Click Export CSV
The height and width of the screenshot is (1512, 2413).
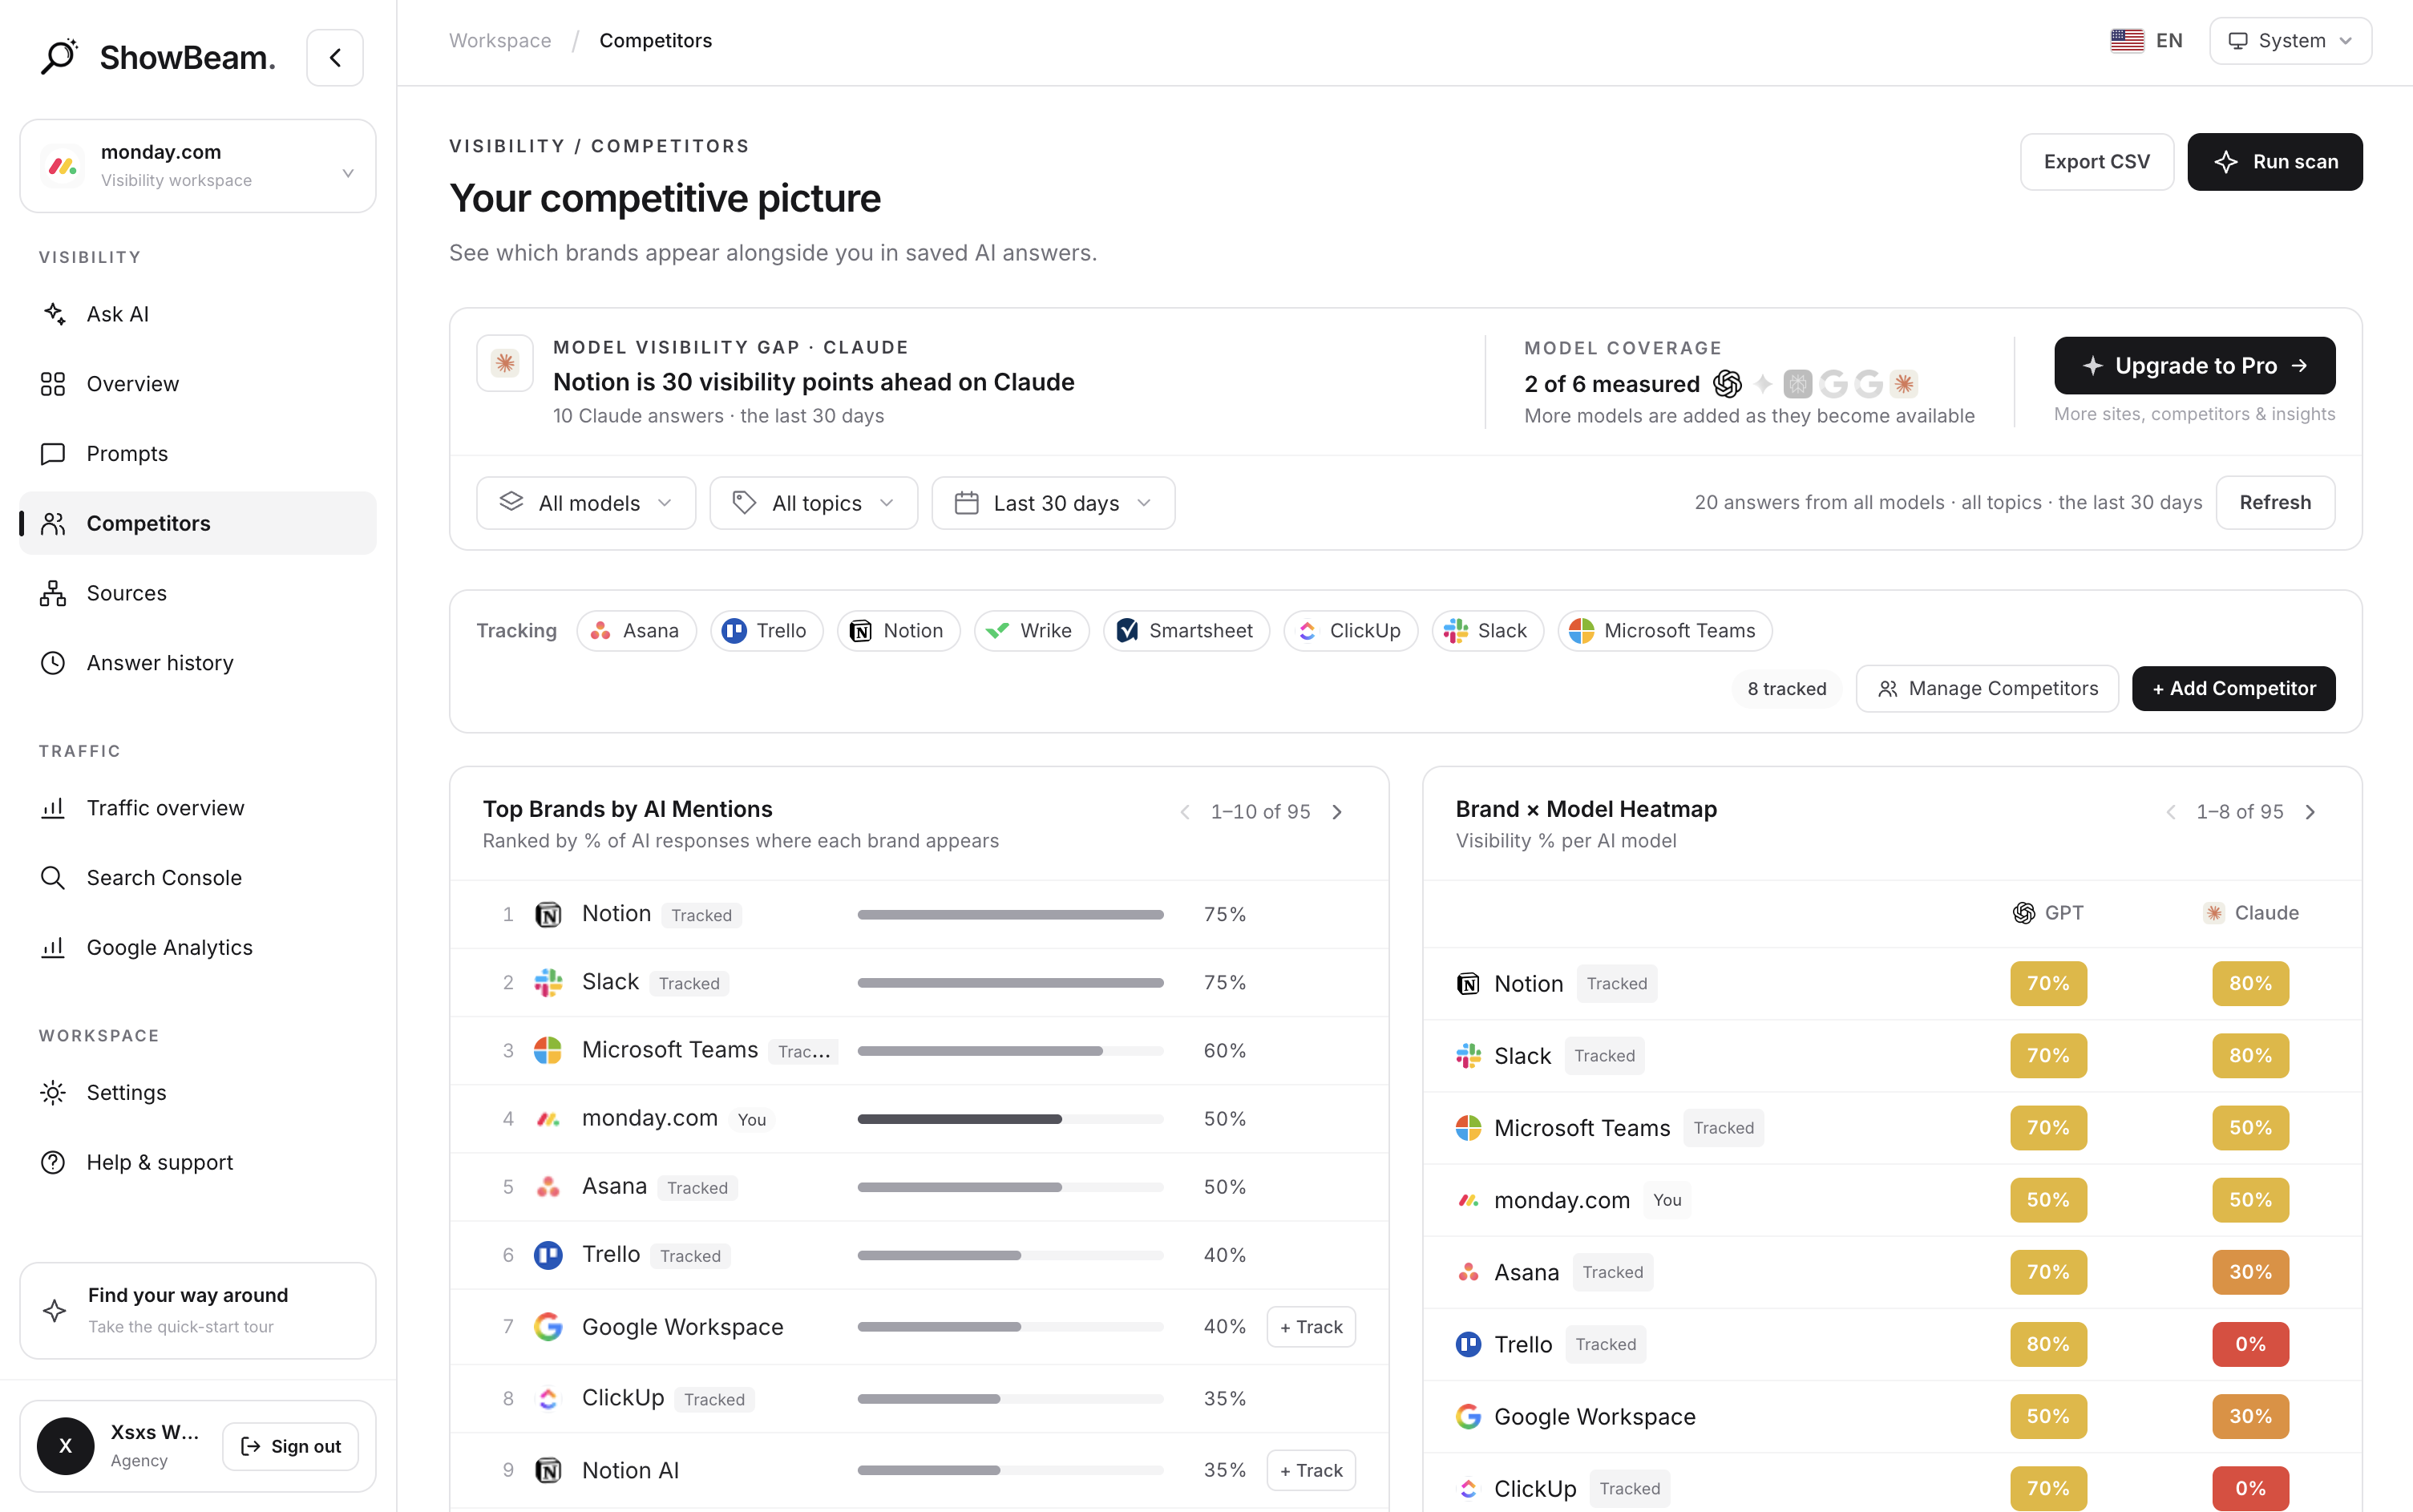click(2096, 162)
